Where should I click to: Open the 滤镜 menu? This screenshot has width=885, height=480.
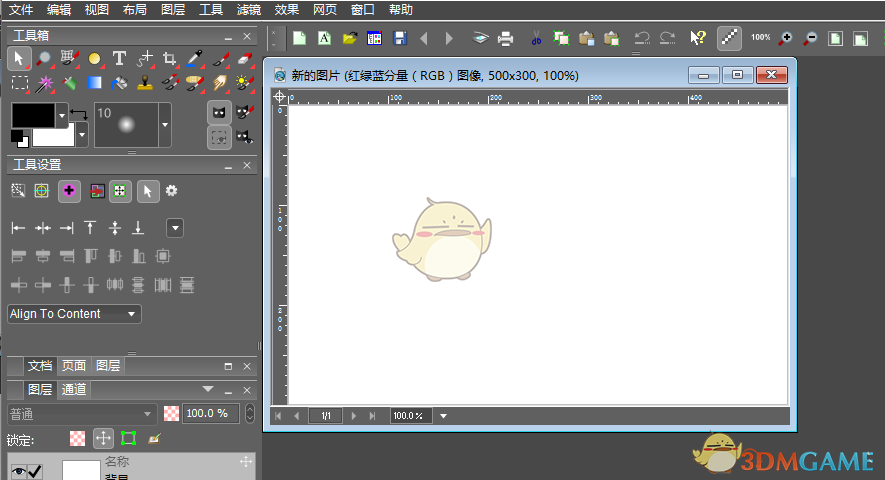click(x=249, y=10)
